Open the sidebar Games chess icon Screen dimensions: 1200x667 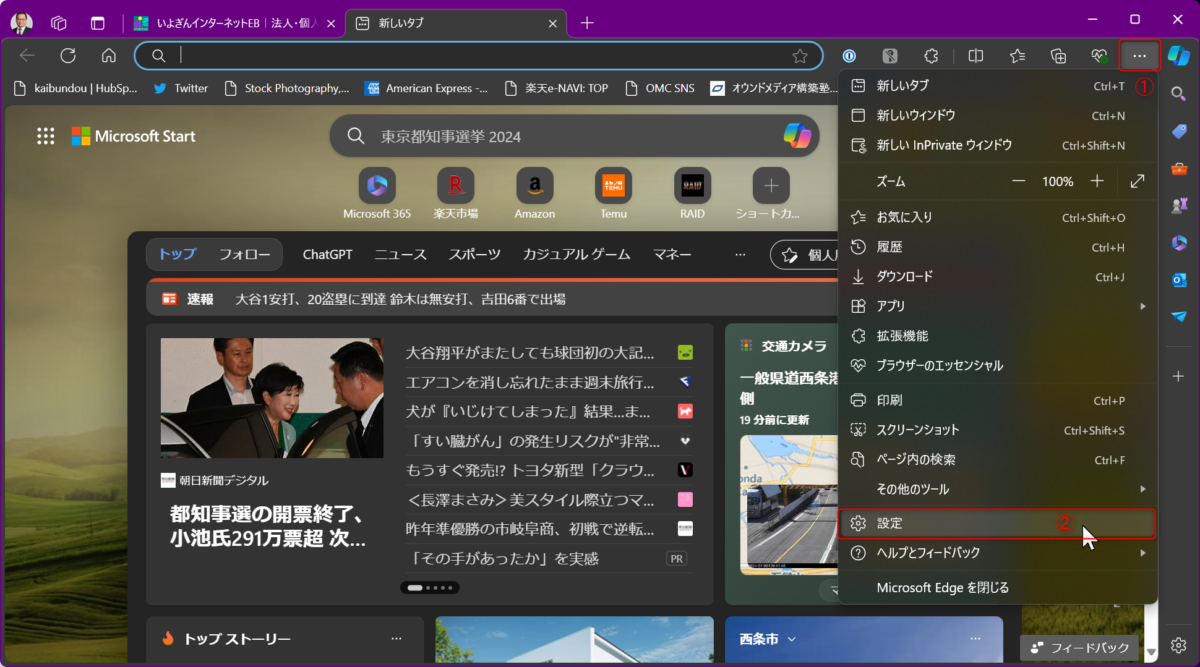coord(1179,205)
